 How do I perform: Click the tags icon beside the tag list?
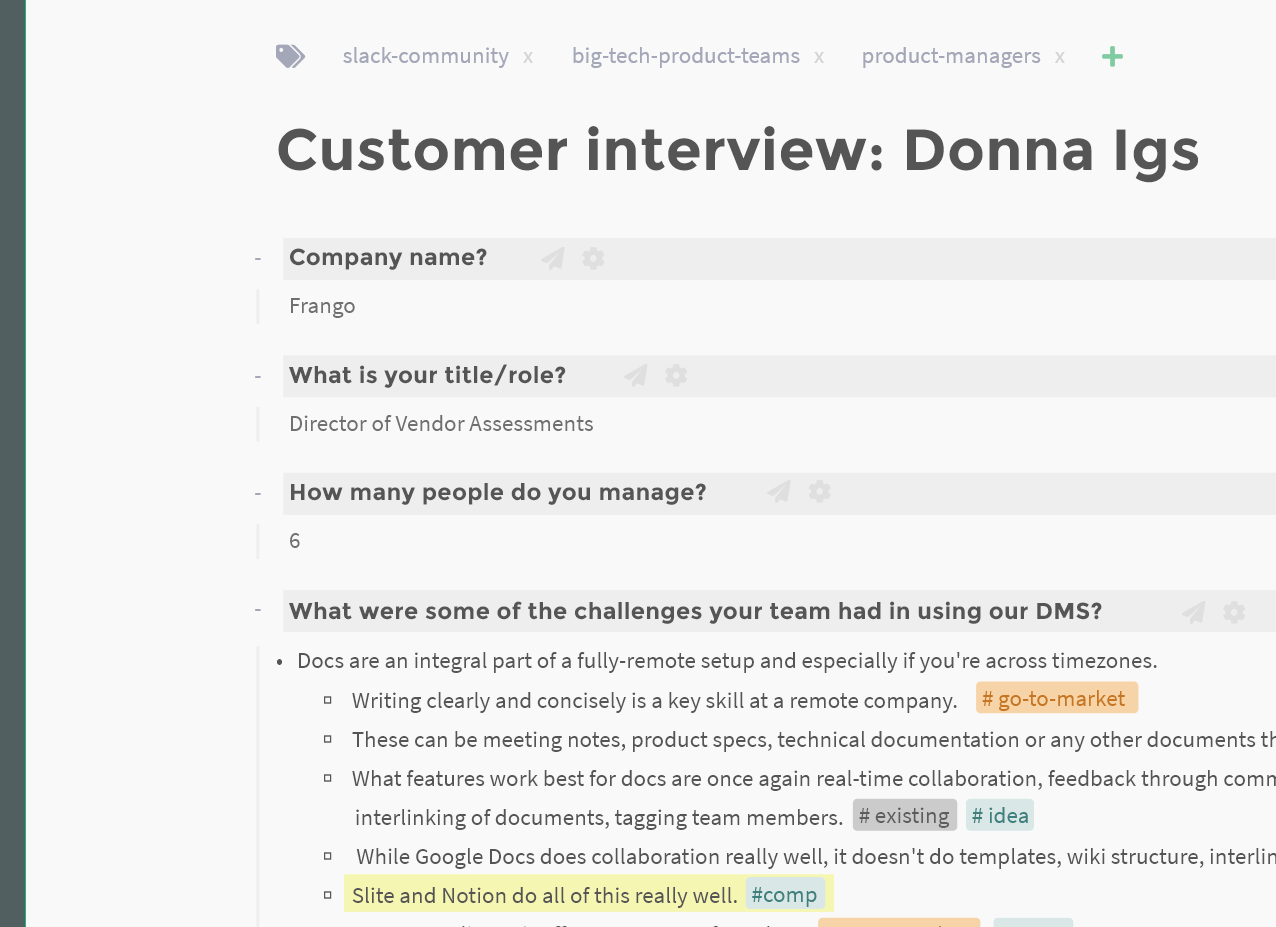pos(289,55)
